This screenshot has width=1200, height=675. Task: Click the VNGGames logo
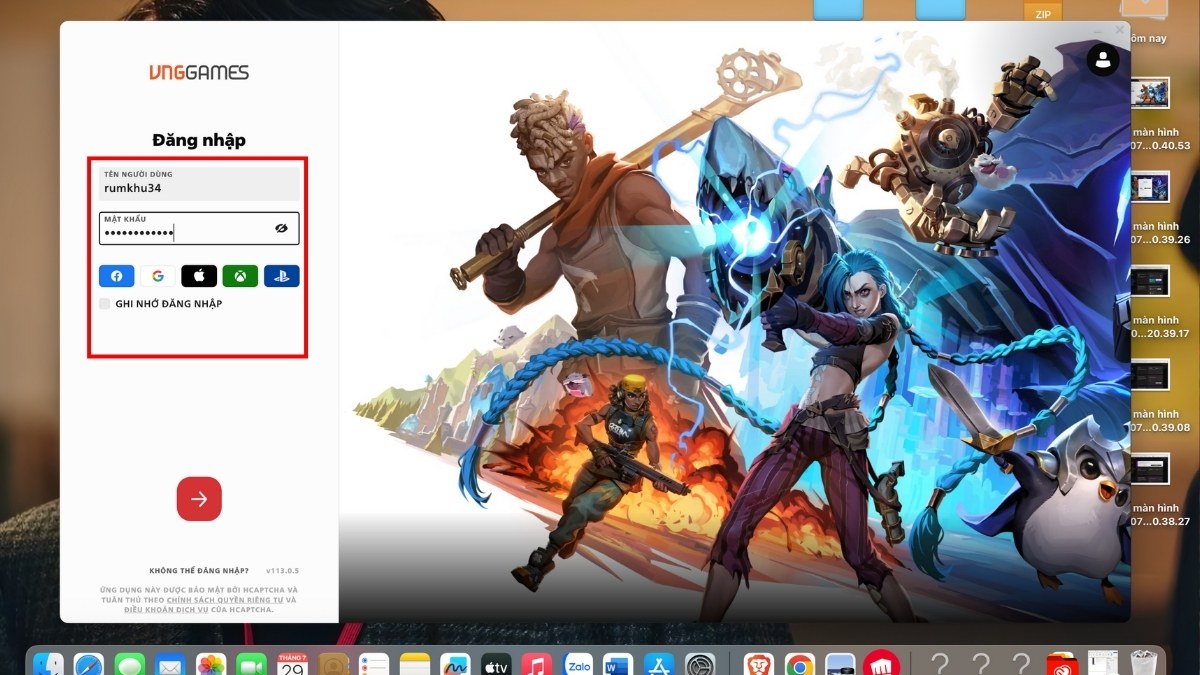point(199,73)
